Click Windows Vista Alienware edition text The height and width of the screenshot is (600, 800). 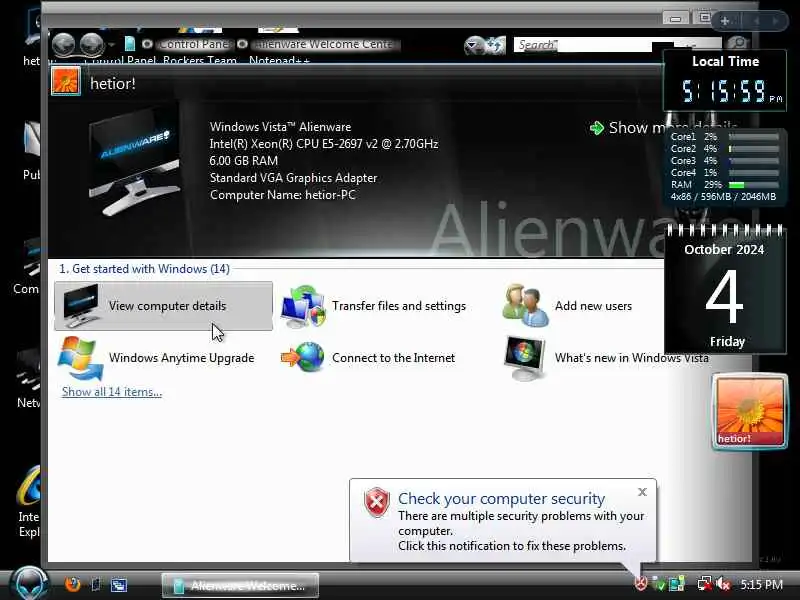pyautogui.click(x=280, y=127)
